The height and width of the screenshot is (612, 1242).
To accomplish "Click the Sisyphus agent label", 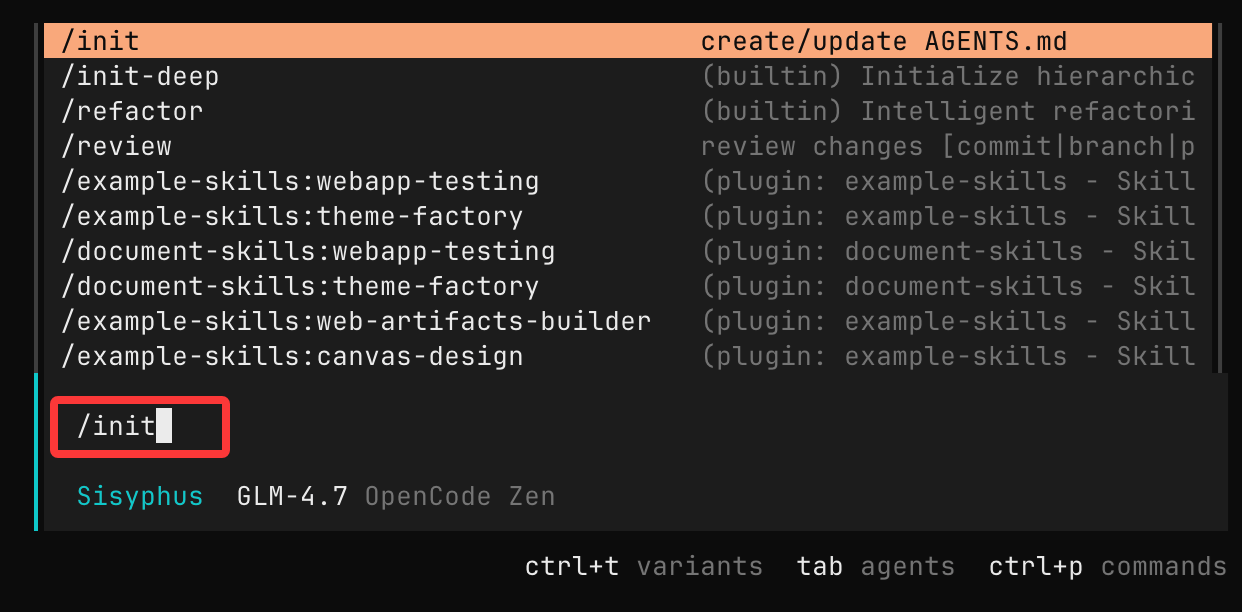I will (x=140, y=496).
